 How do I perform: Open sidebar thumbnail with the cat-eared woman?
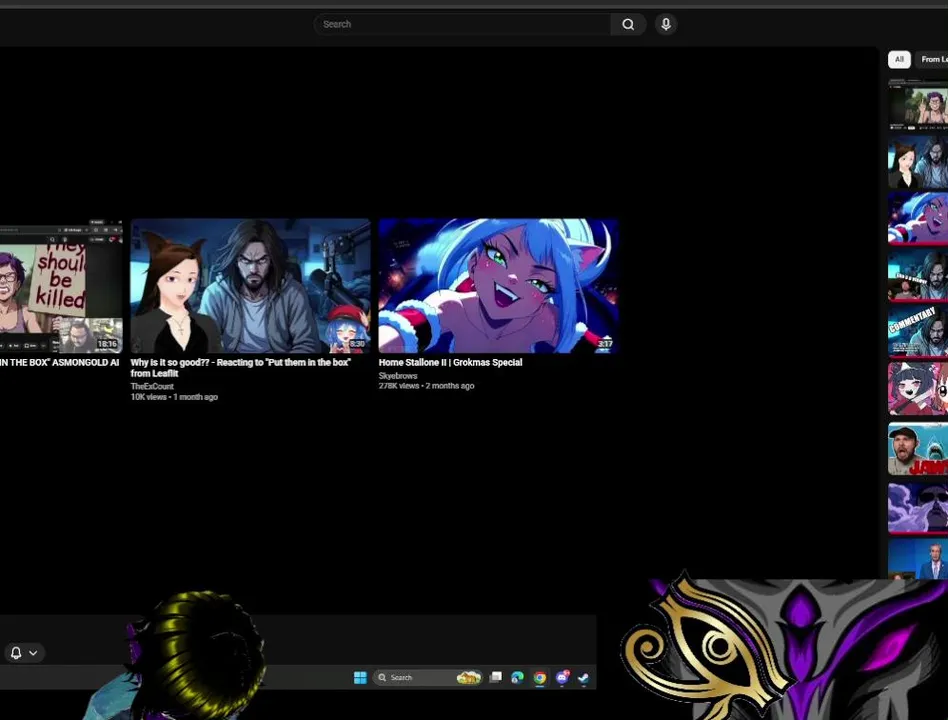coord(918,161)
